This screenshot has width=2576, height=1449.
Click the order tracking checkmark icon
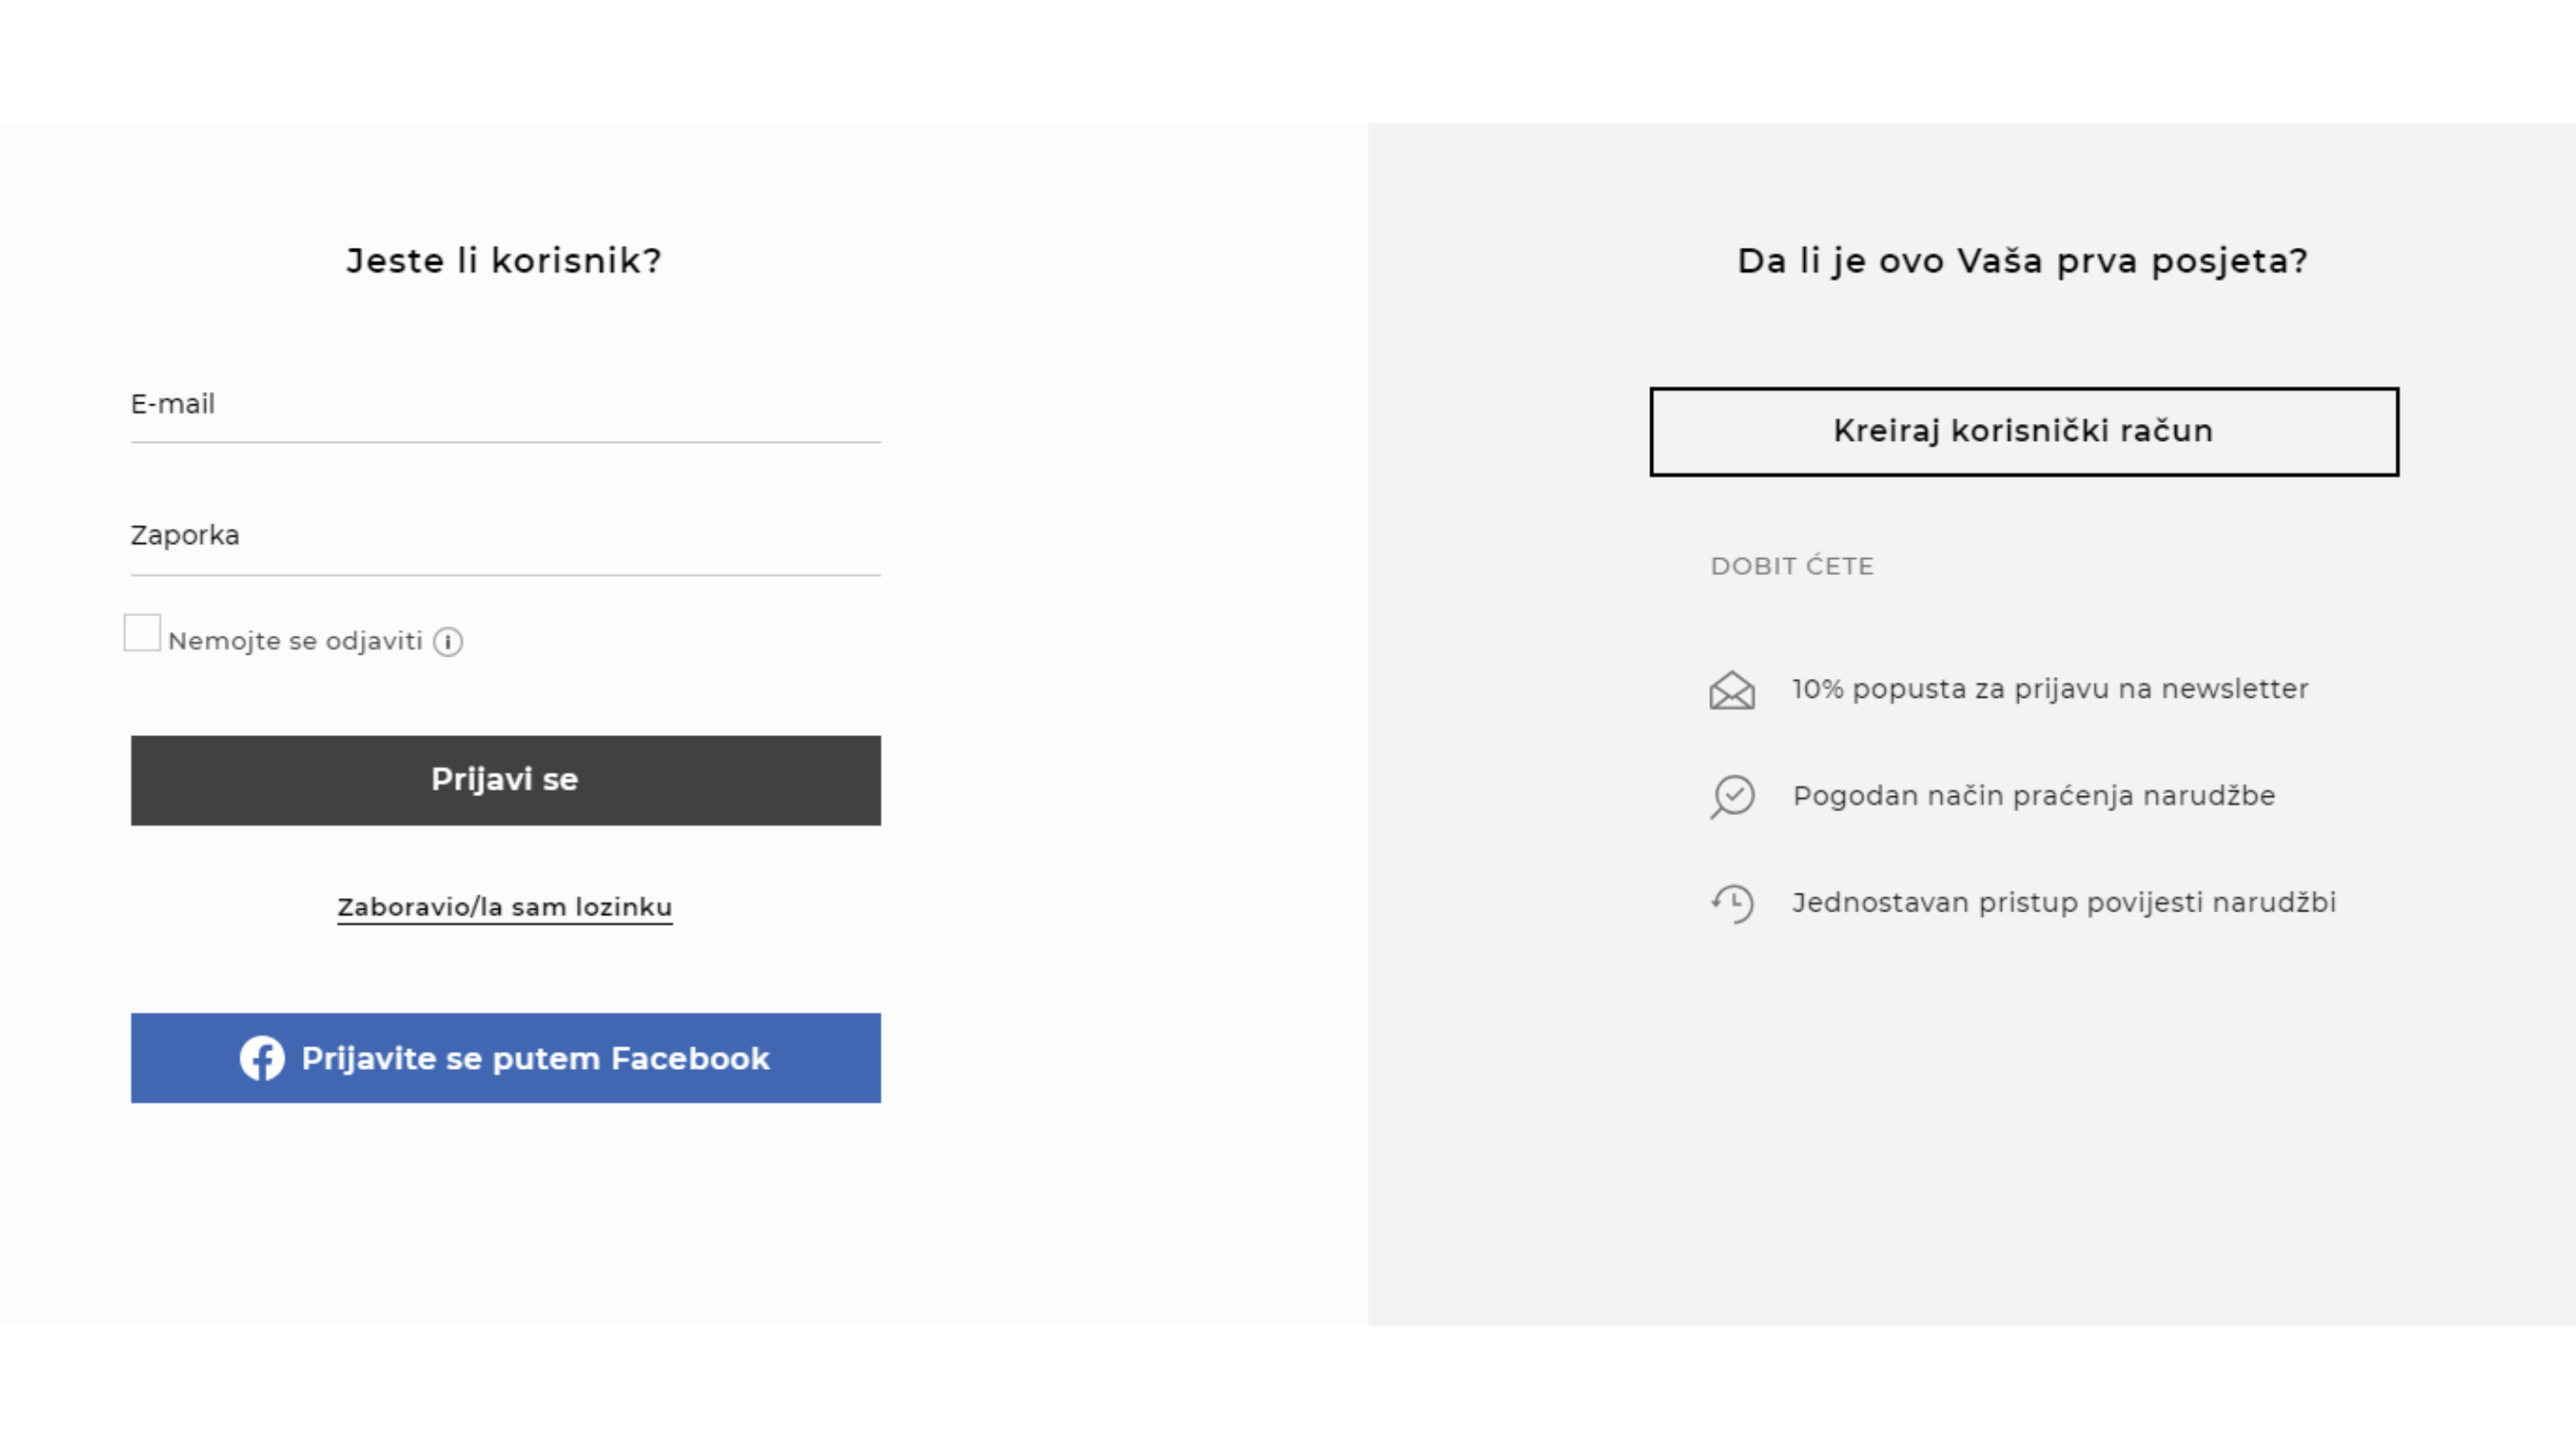click(1732, 796)
